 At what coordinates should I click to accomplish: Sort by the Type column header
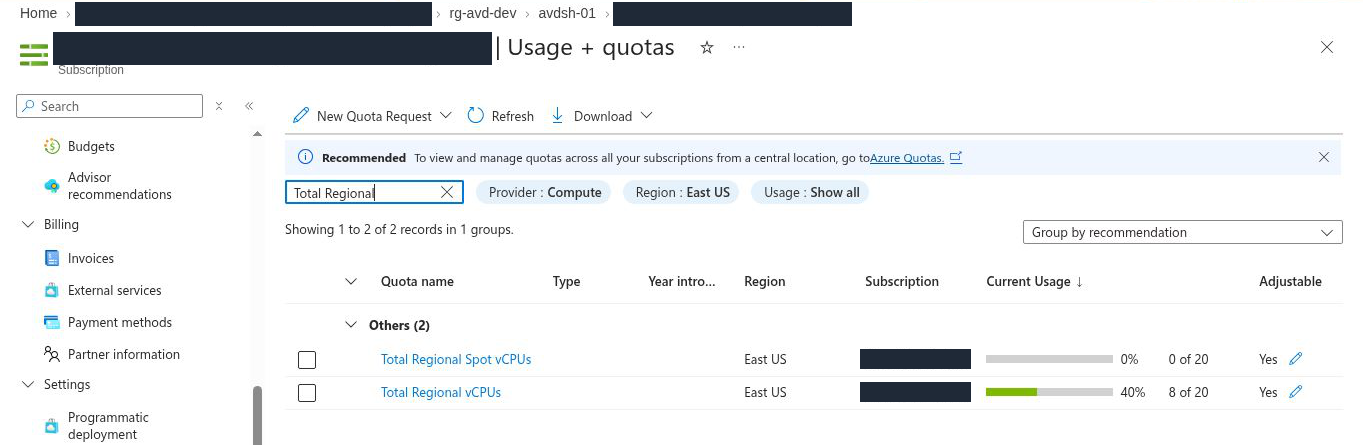click(567, 282)
